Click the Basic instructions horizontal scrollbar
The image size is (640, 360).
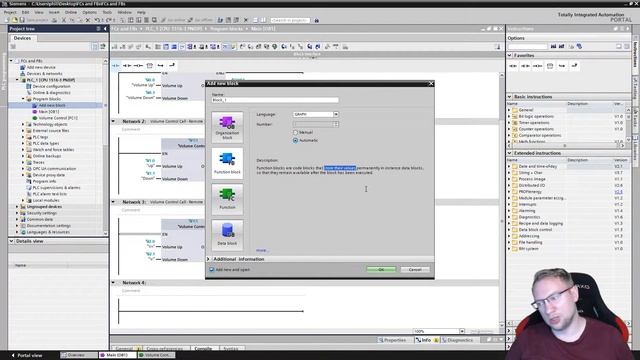pos(565,146)
